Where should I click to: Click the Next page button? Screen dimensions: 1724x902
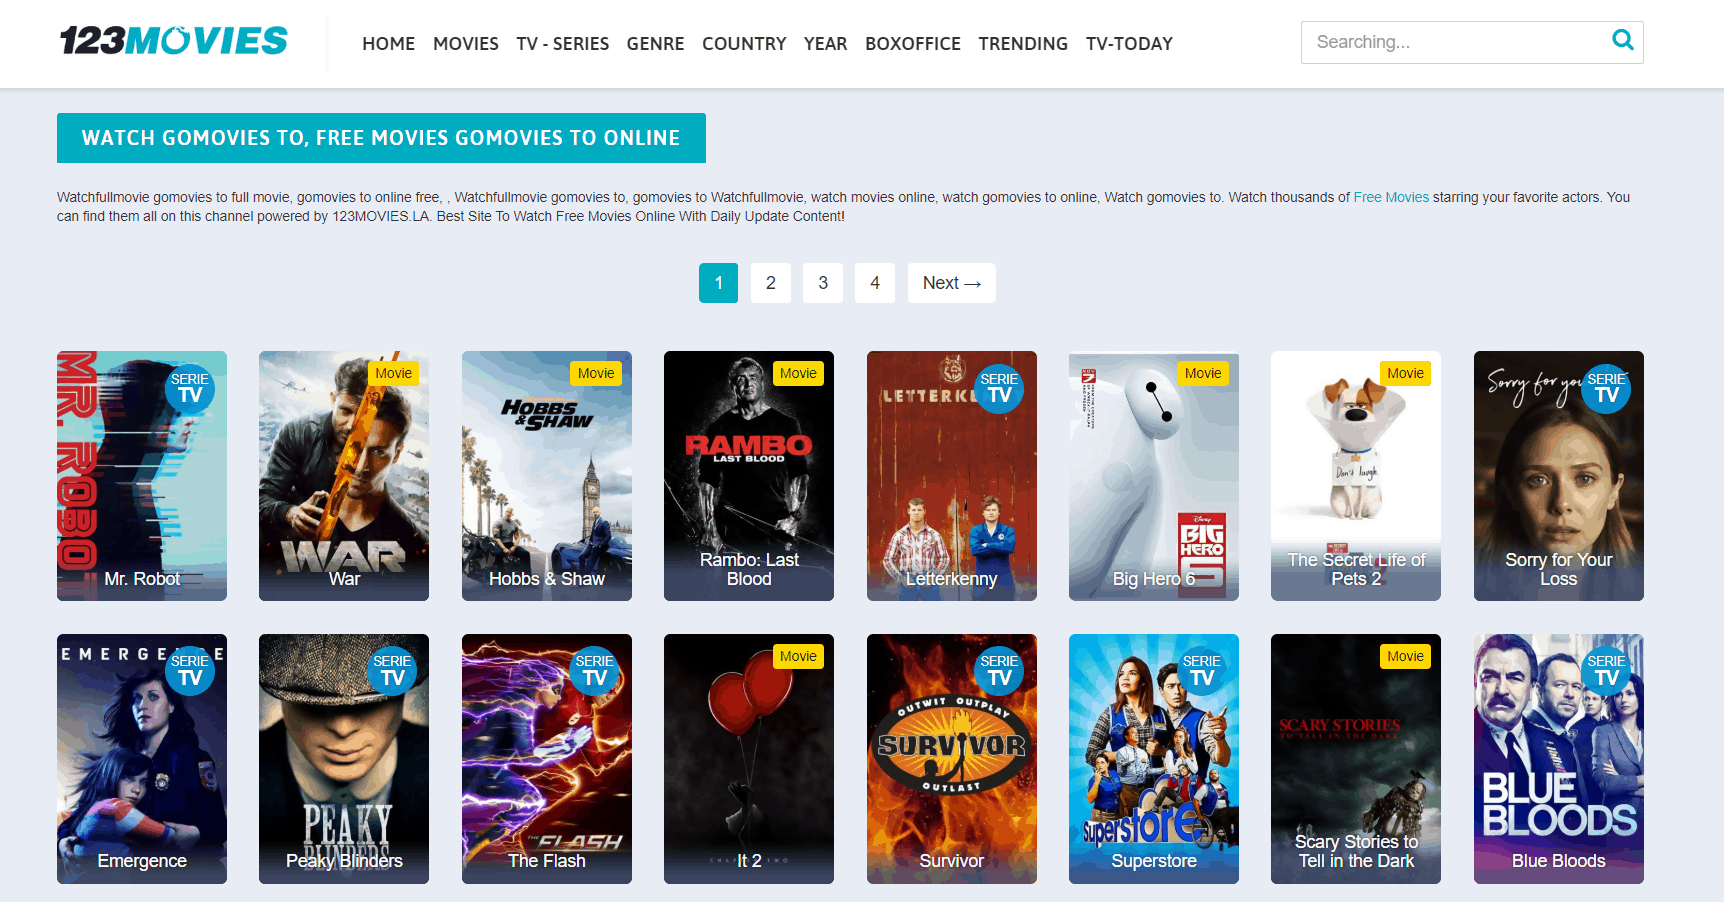pos(951,283)
